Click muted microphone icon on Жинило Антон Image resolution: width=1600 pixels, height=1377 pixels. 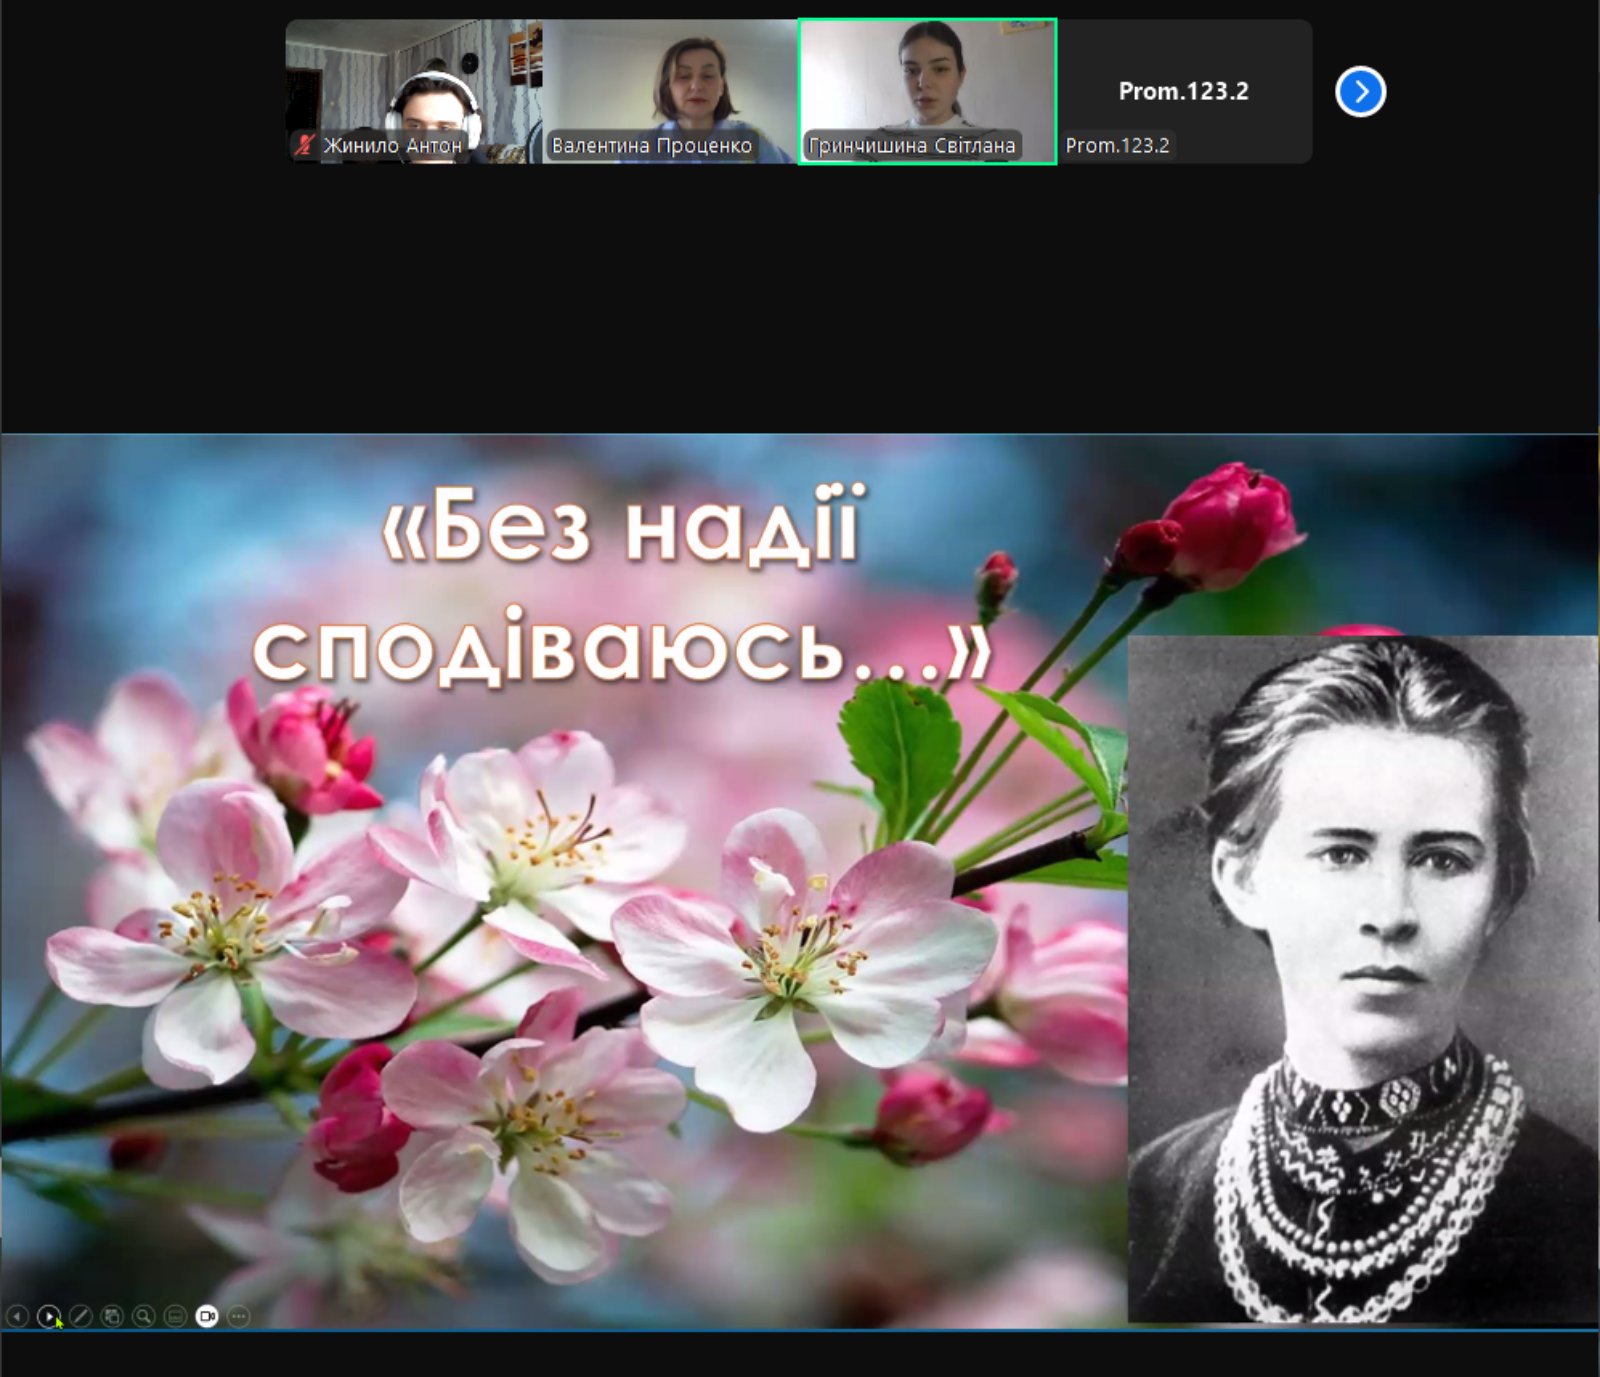pos(305,145)
